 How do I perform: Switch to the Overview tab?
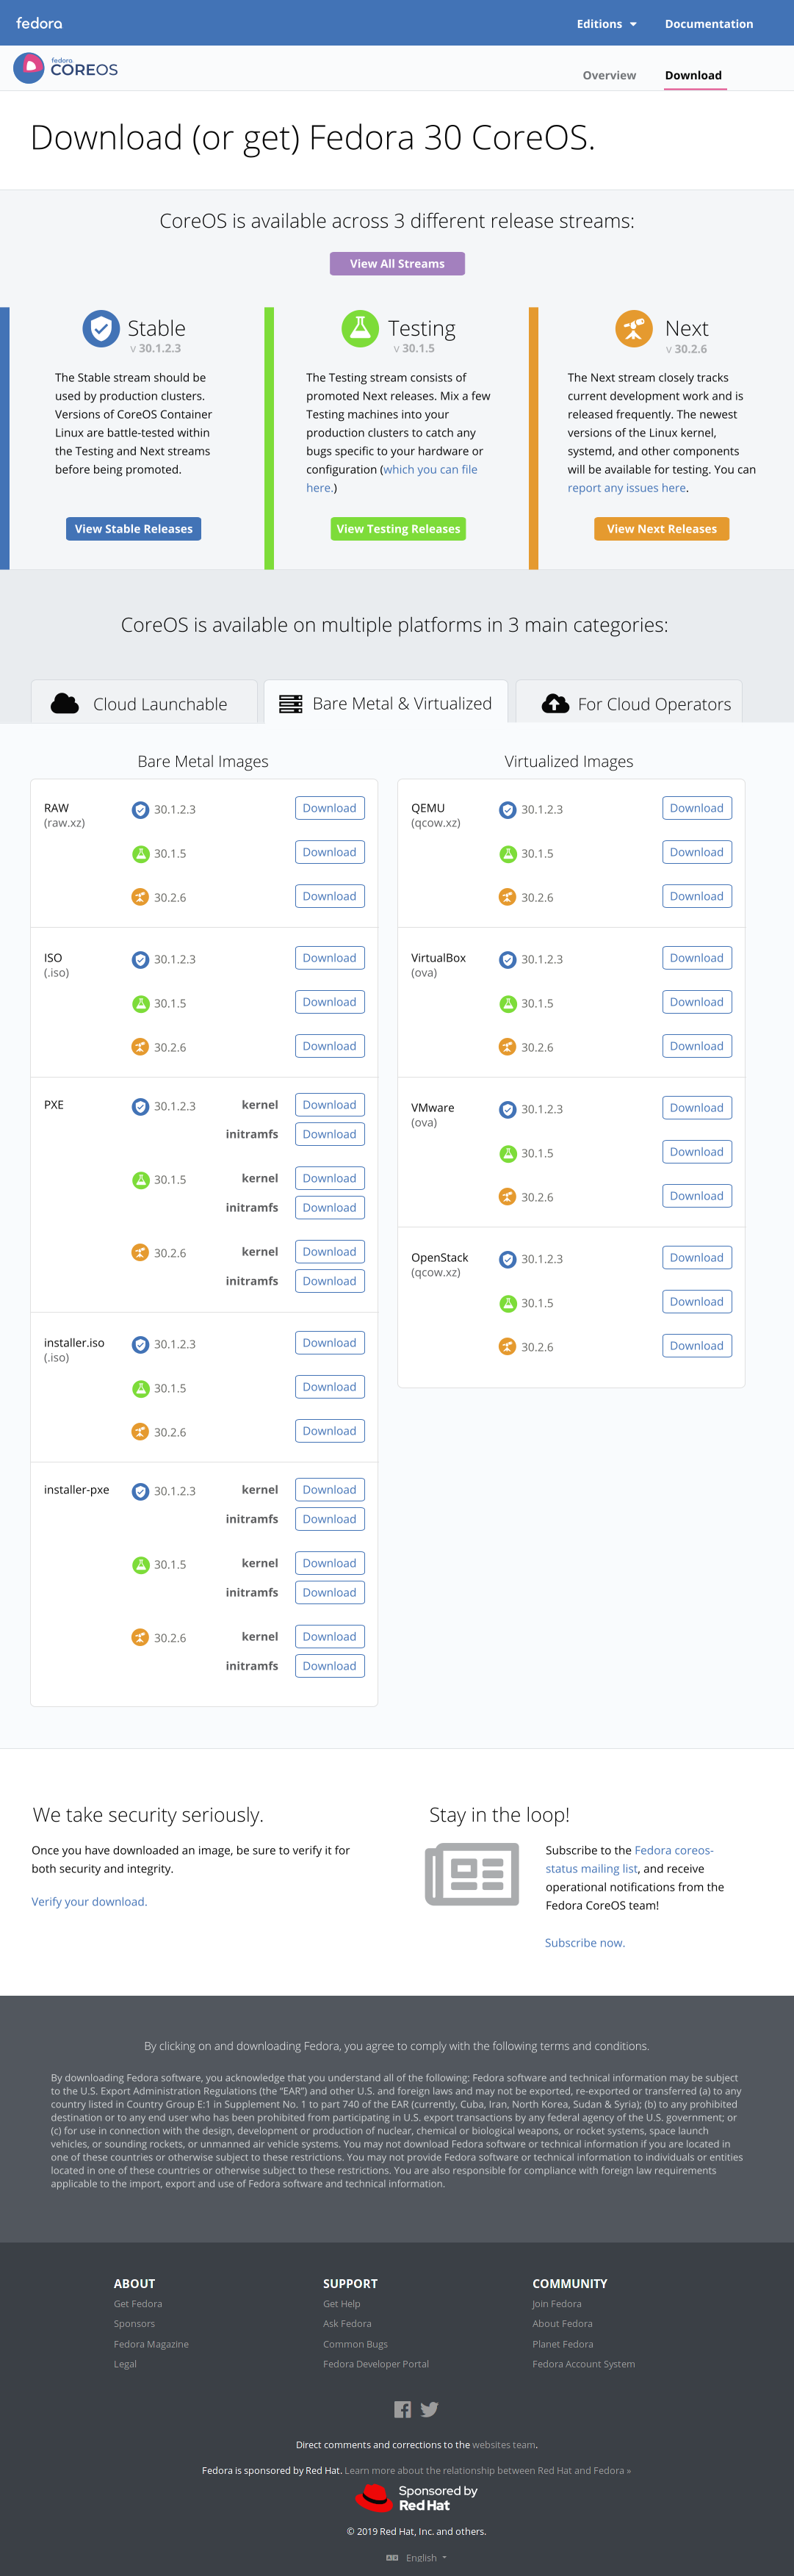point(609,75)
